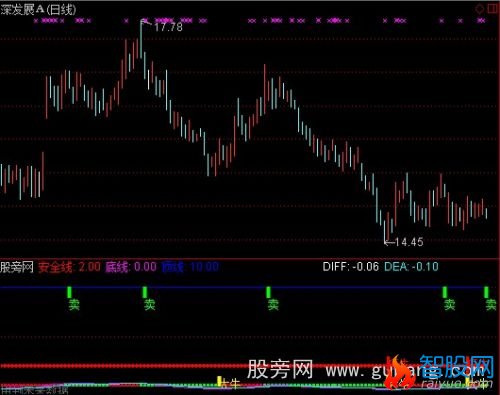Click the blue 顶线 10.00 indicator value

[x=190, y=267]
